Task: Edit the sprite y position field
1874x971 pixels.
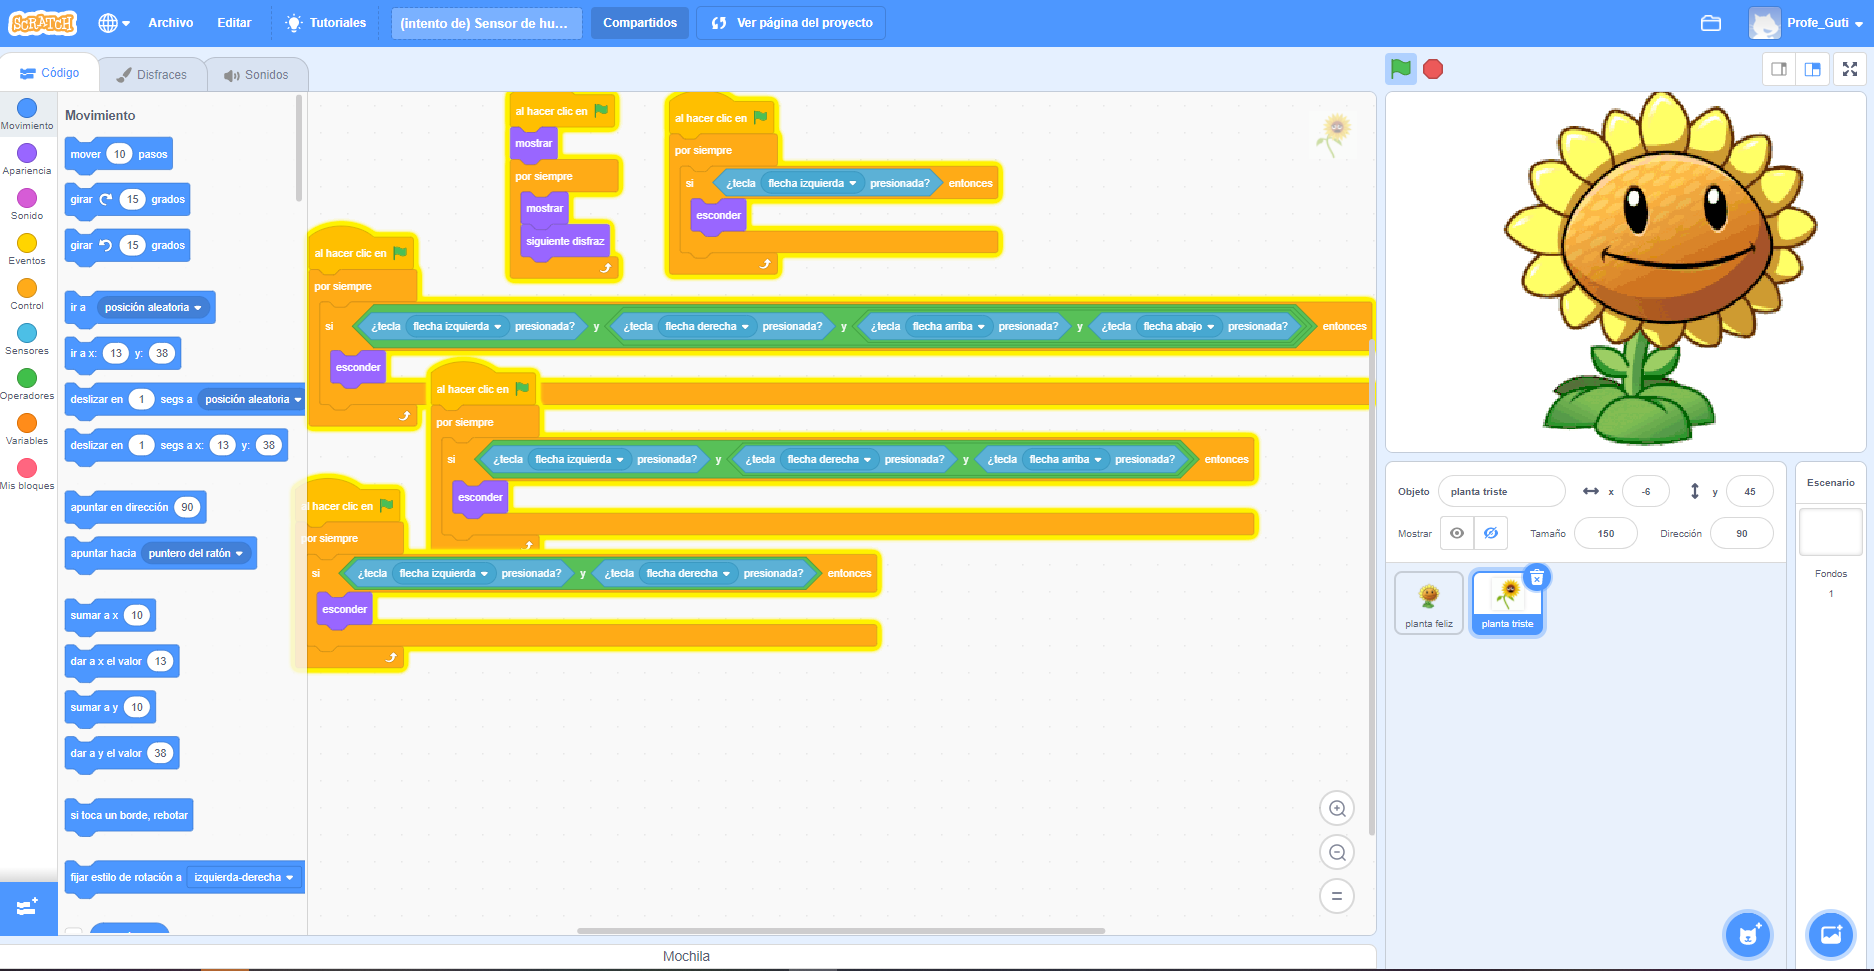Action: (x=1749, y=491)
